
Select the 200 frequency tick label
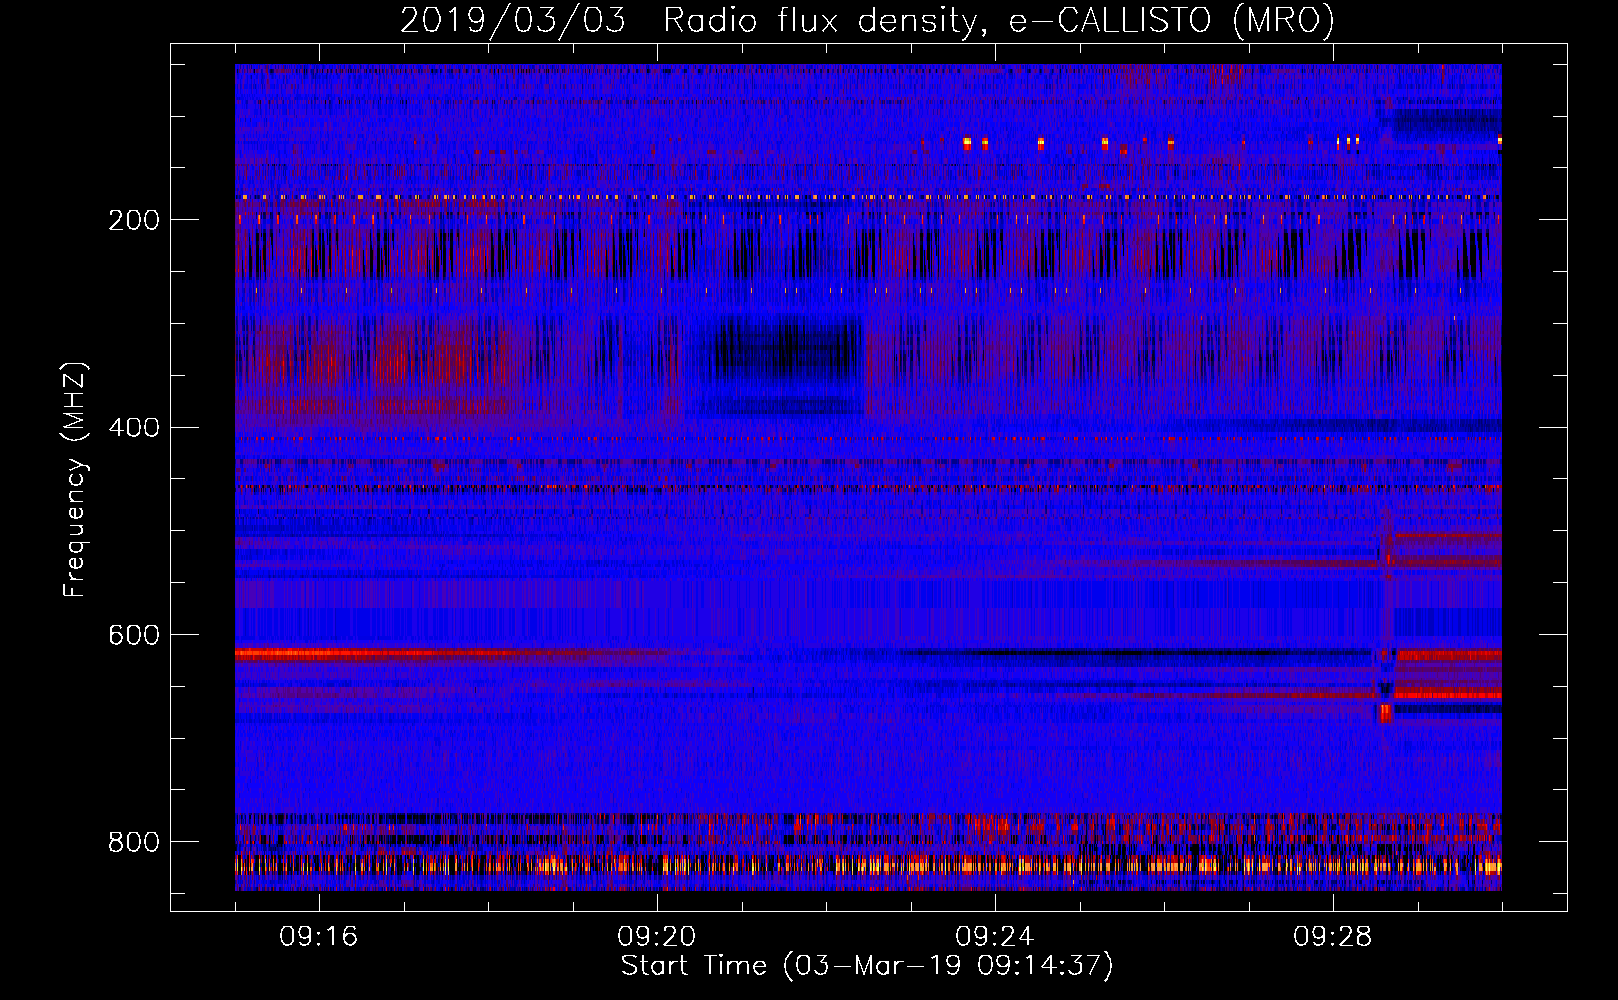click(134, 220)
